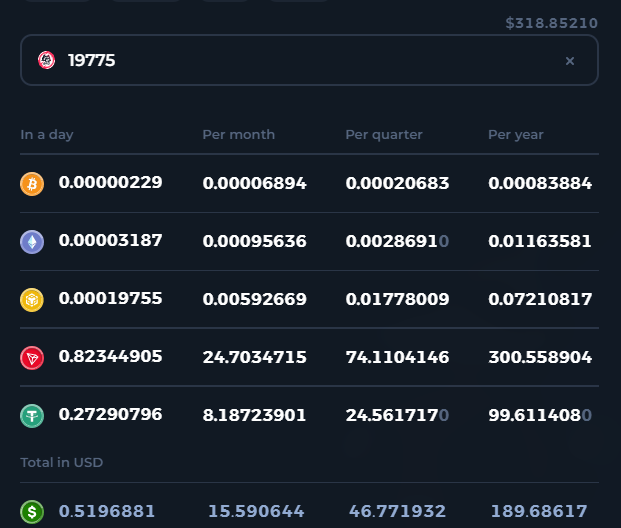
Task: Clear the amount field with X
Action: 570,61
